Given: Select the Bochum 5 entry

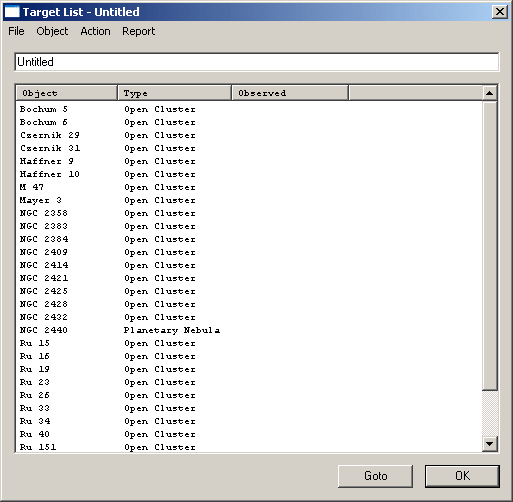Looking at the screenshot, I should (x=249, y=109).
